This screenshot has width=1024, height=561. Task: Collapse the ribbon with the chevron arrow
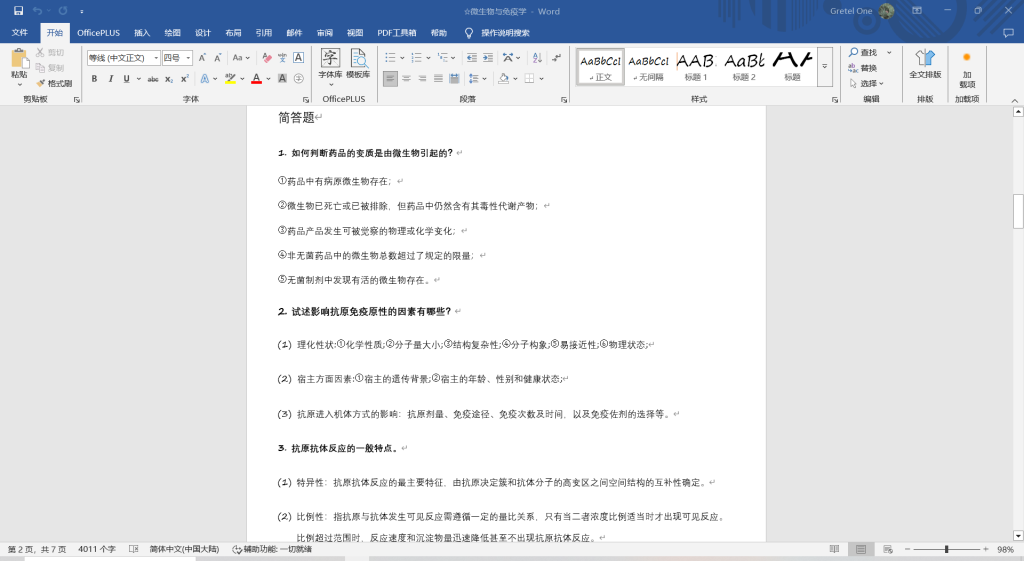pyautogui.click(x=1014, y=99)
